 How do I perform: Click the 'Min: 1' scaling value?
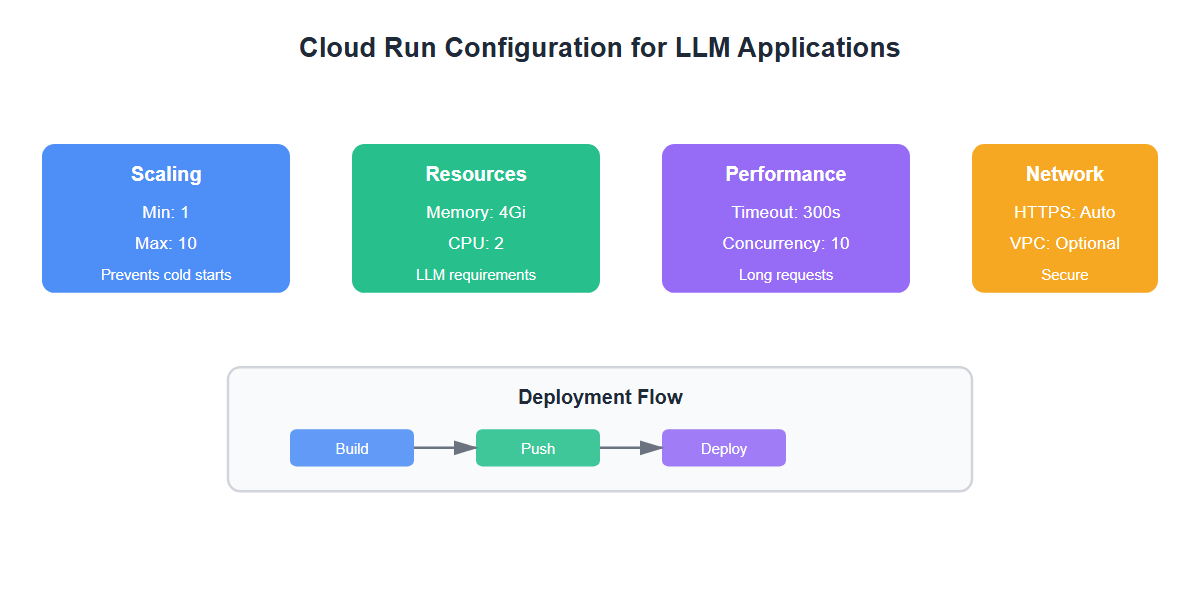coord(166,212)
